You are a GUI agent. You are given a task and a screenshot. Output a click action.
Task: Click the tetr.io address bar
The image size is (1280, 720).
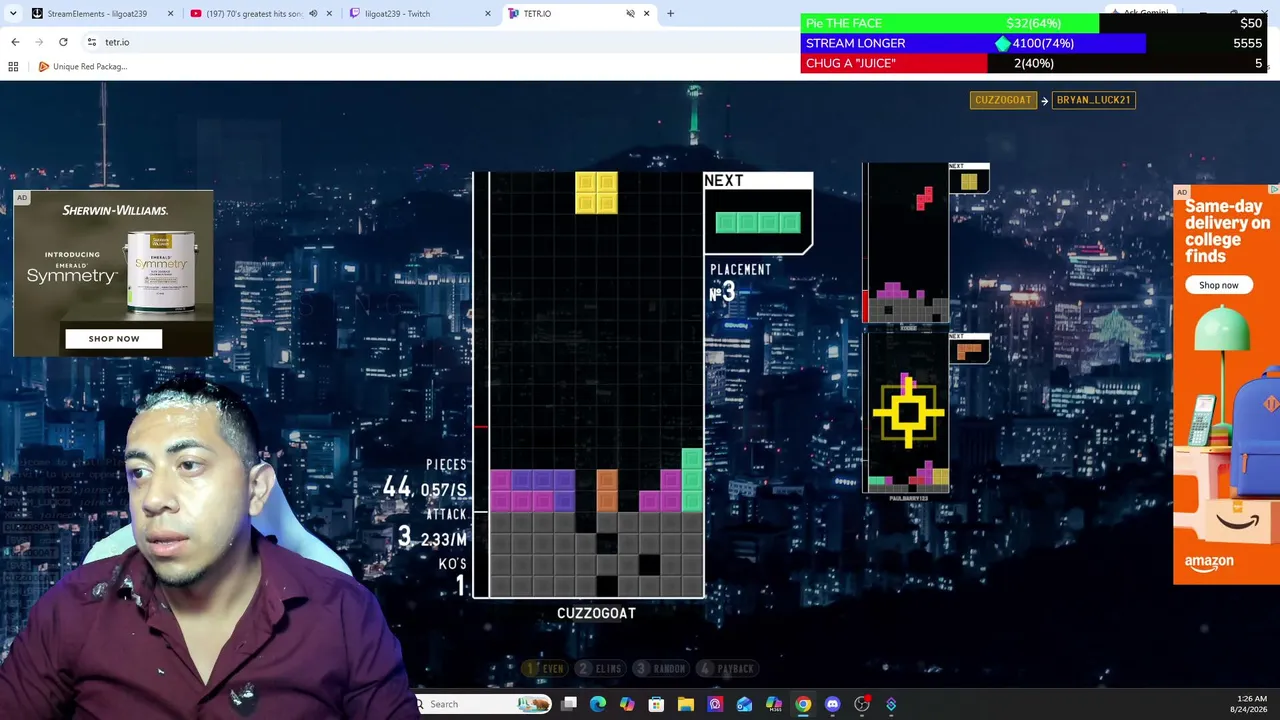tap(440, 42)
